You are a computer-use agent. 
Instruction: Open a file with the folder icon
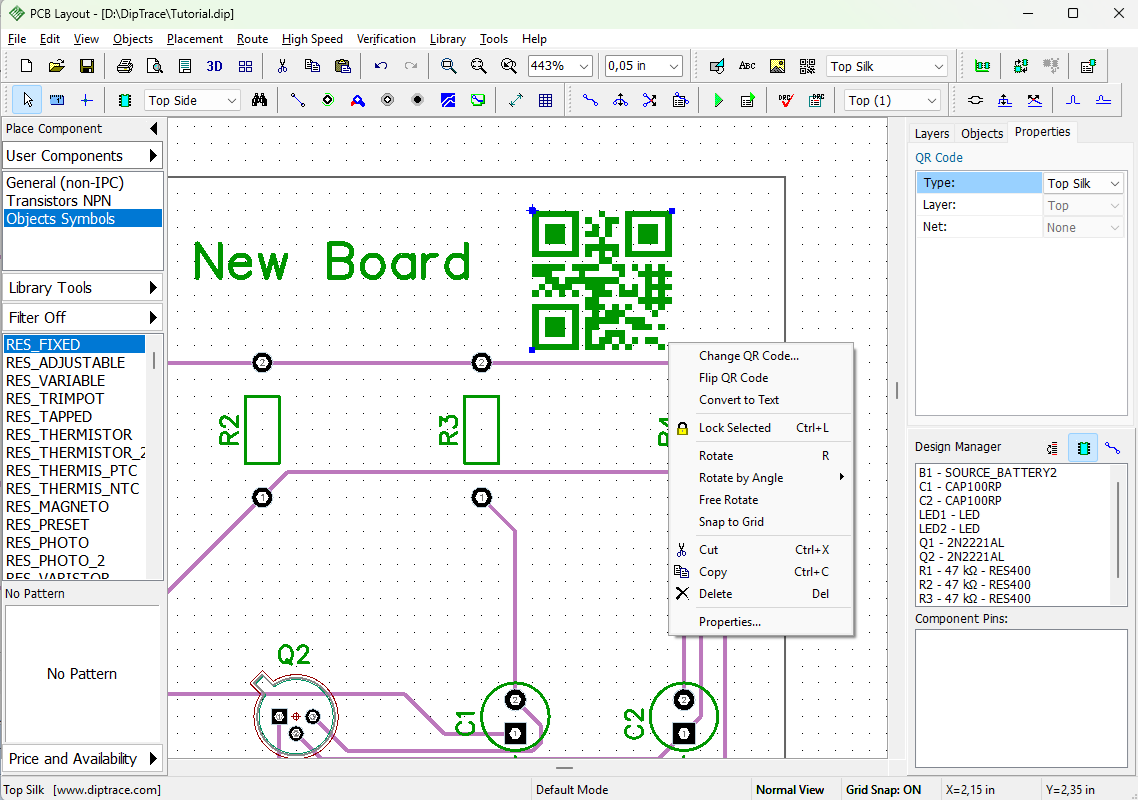57,66
